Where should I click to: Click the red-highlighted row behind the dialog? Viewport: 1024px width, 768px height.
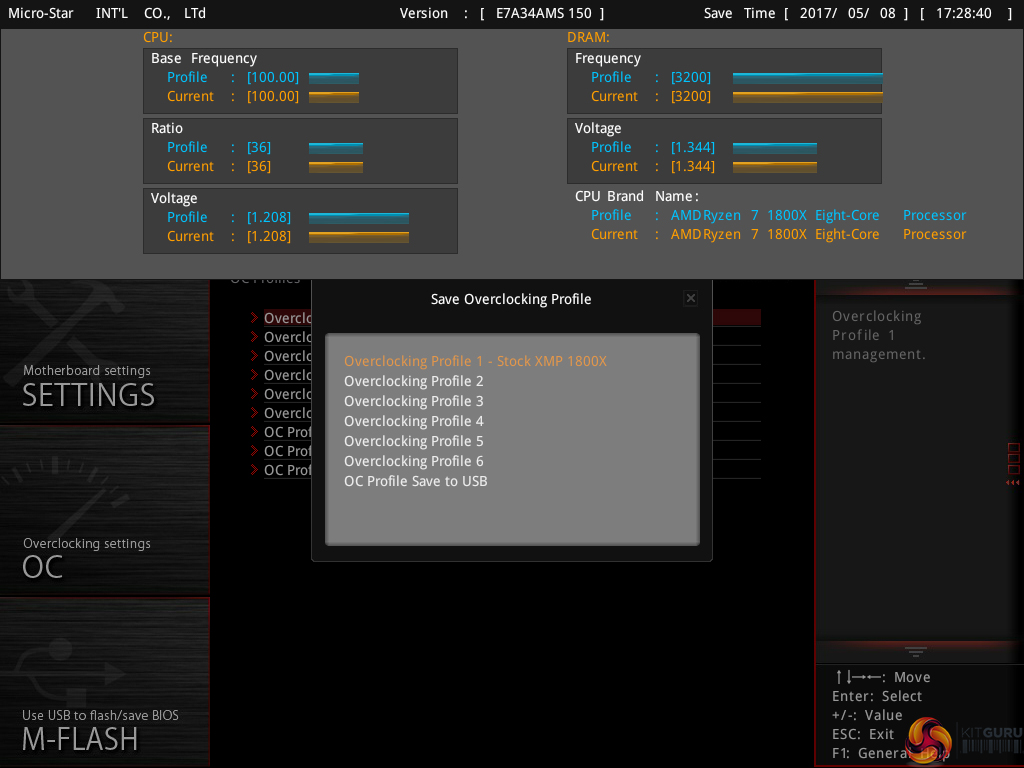pyautogui.click(x=736, y=318)
